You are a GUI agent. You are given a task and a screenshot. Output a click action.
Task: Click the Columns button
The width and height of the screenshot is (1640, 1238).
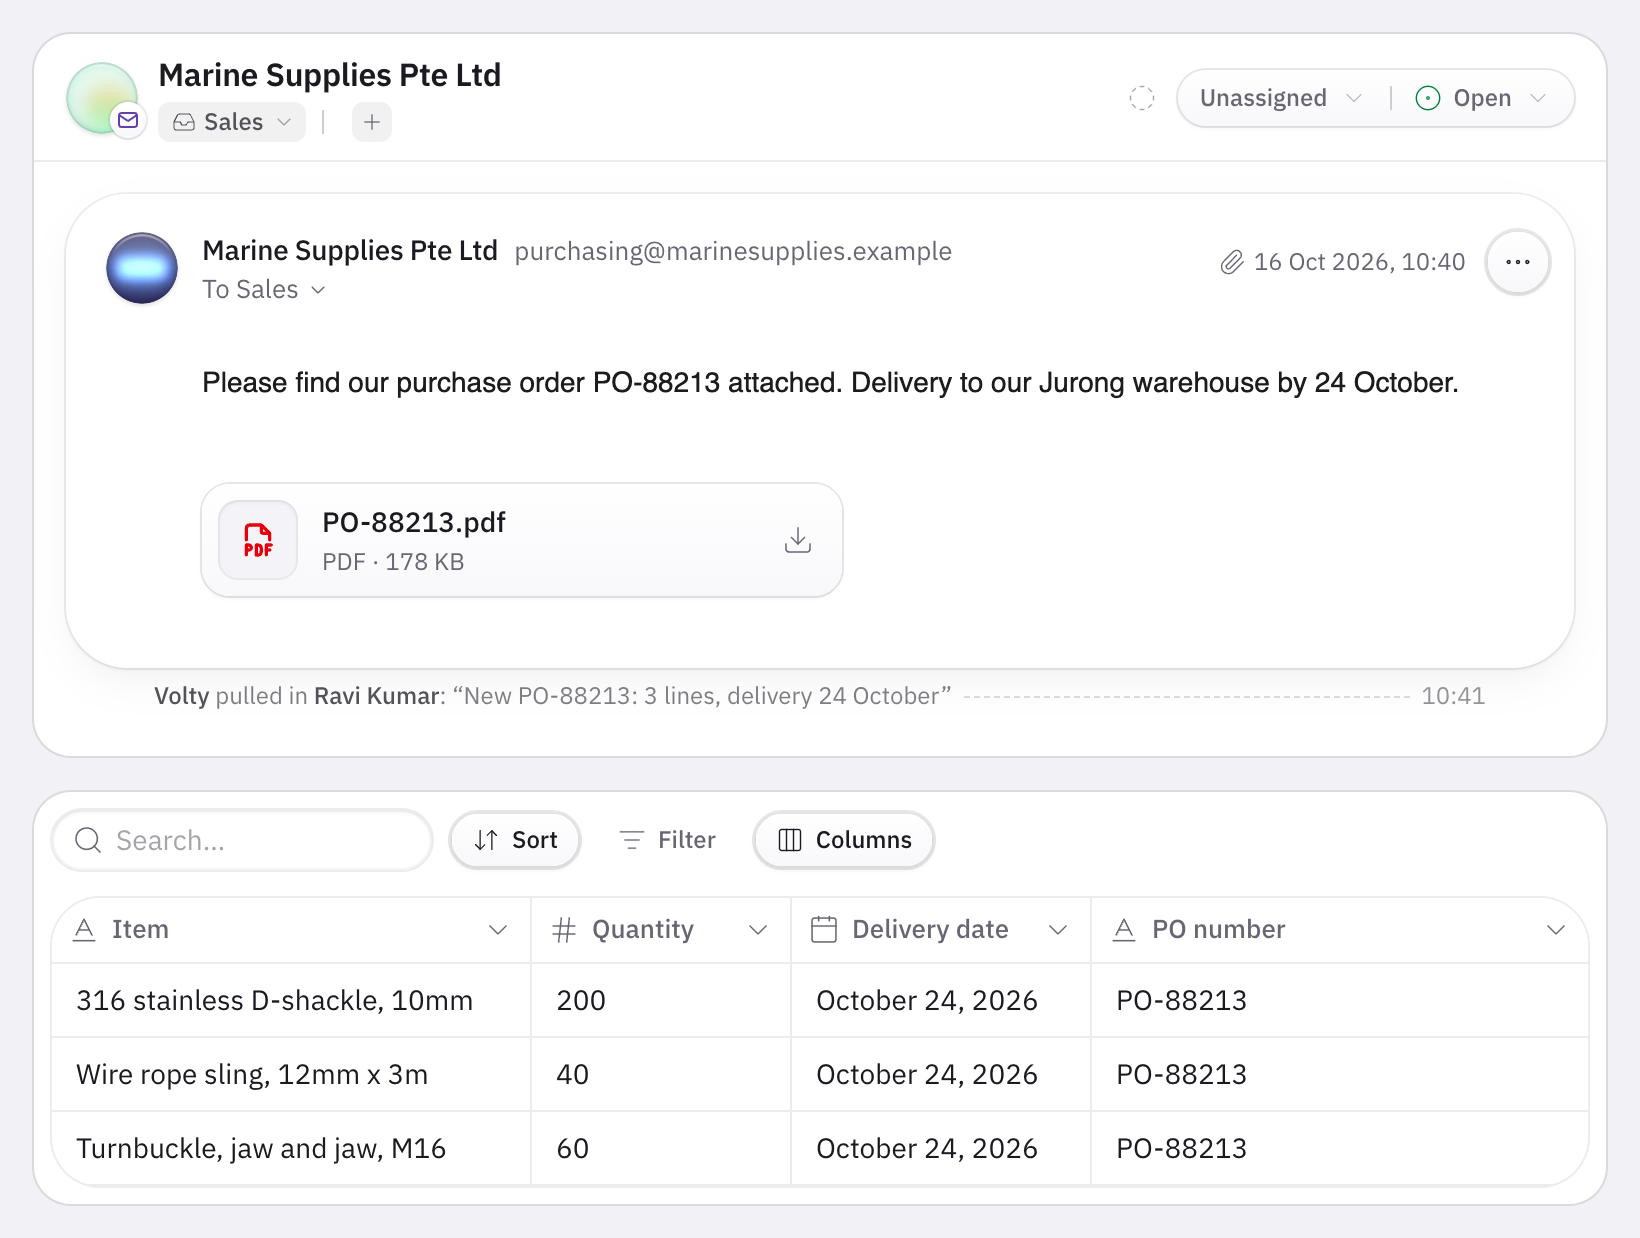pyautogui.click(x=844, y=840)
